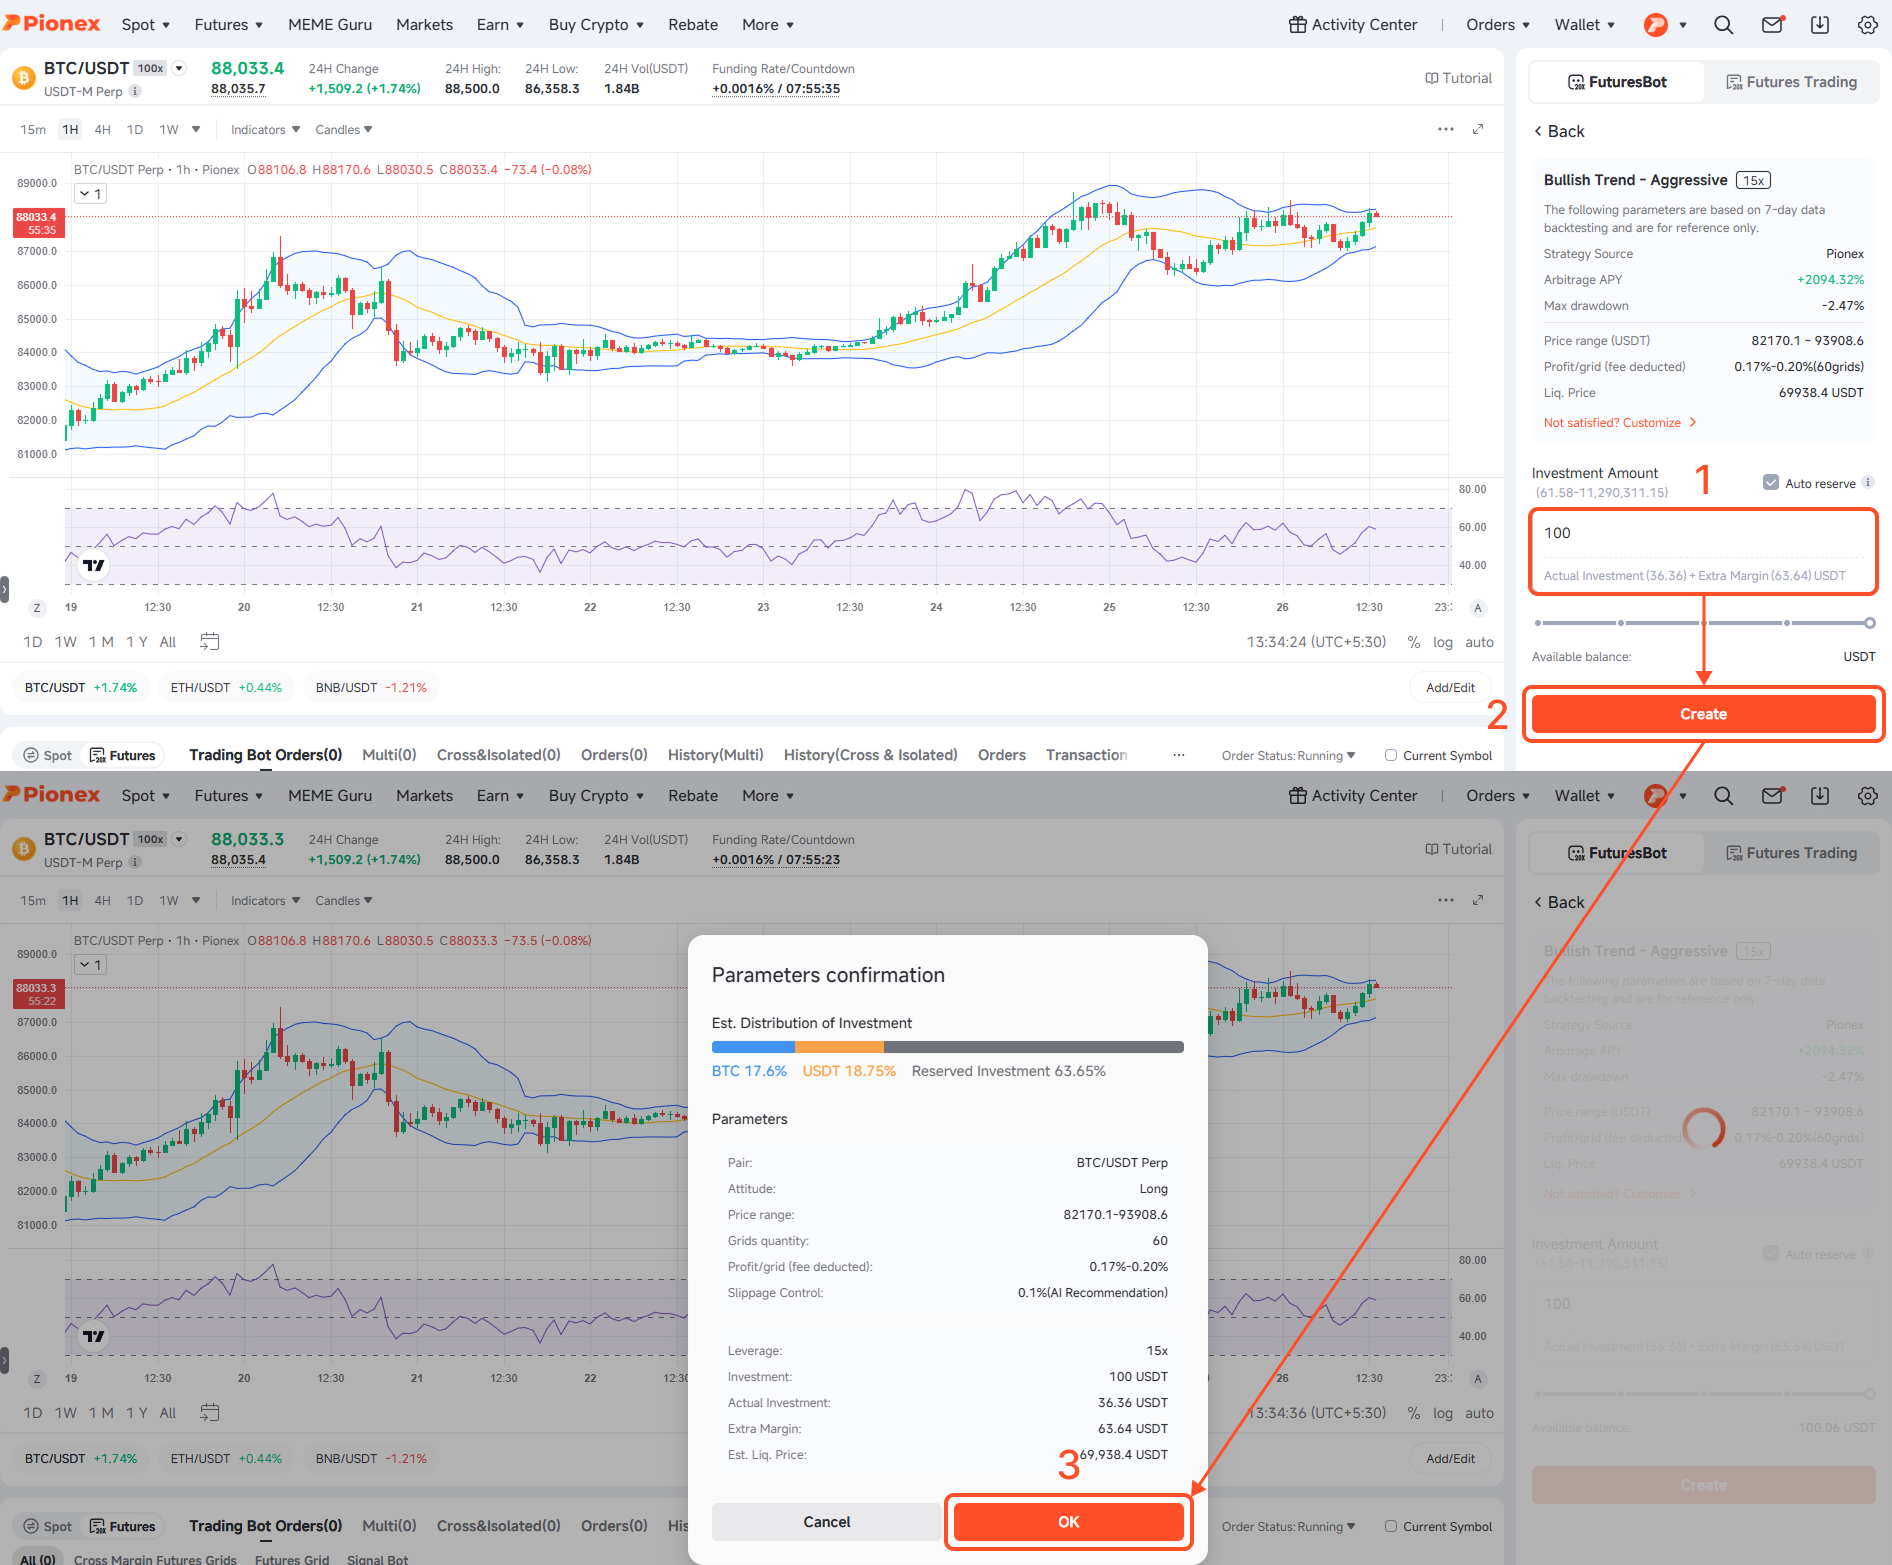Expand the Futures dropdown in top navbar
The image size is (1892, 1565).
[x=229, y=25]
